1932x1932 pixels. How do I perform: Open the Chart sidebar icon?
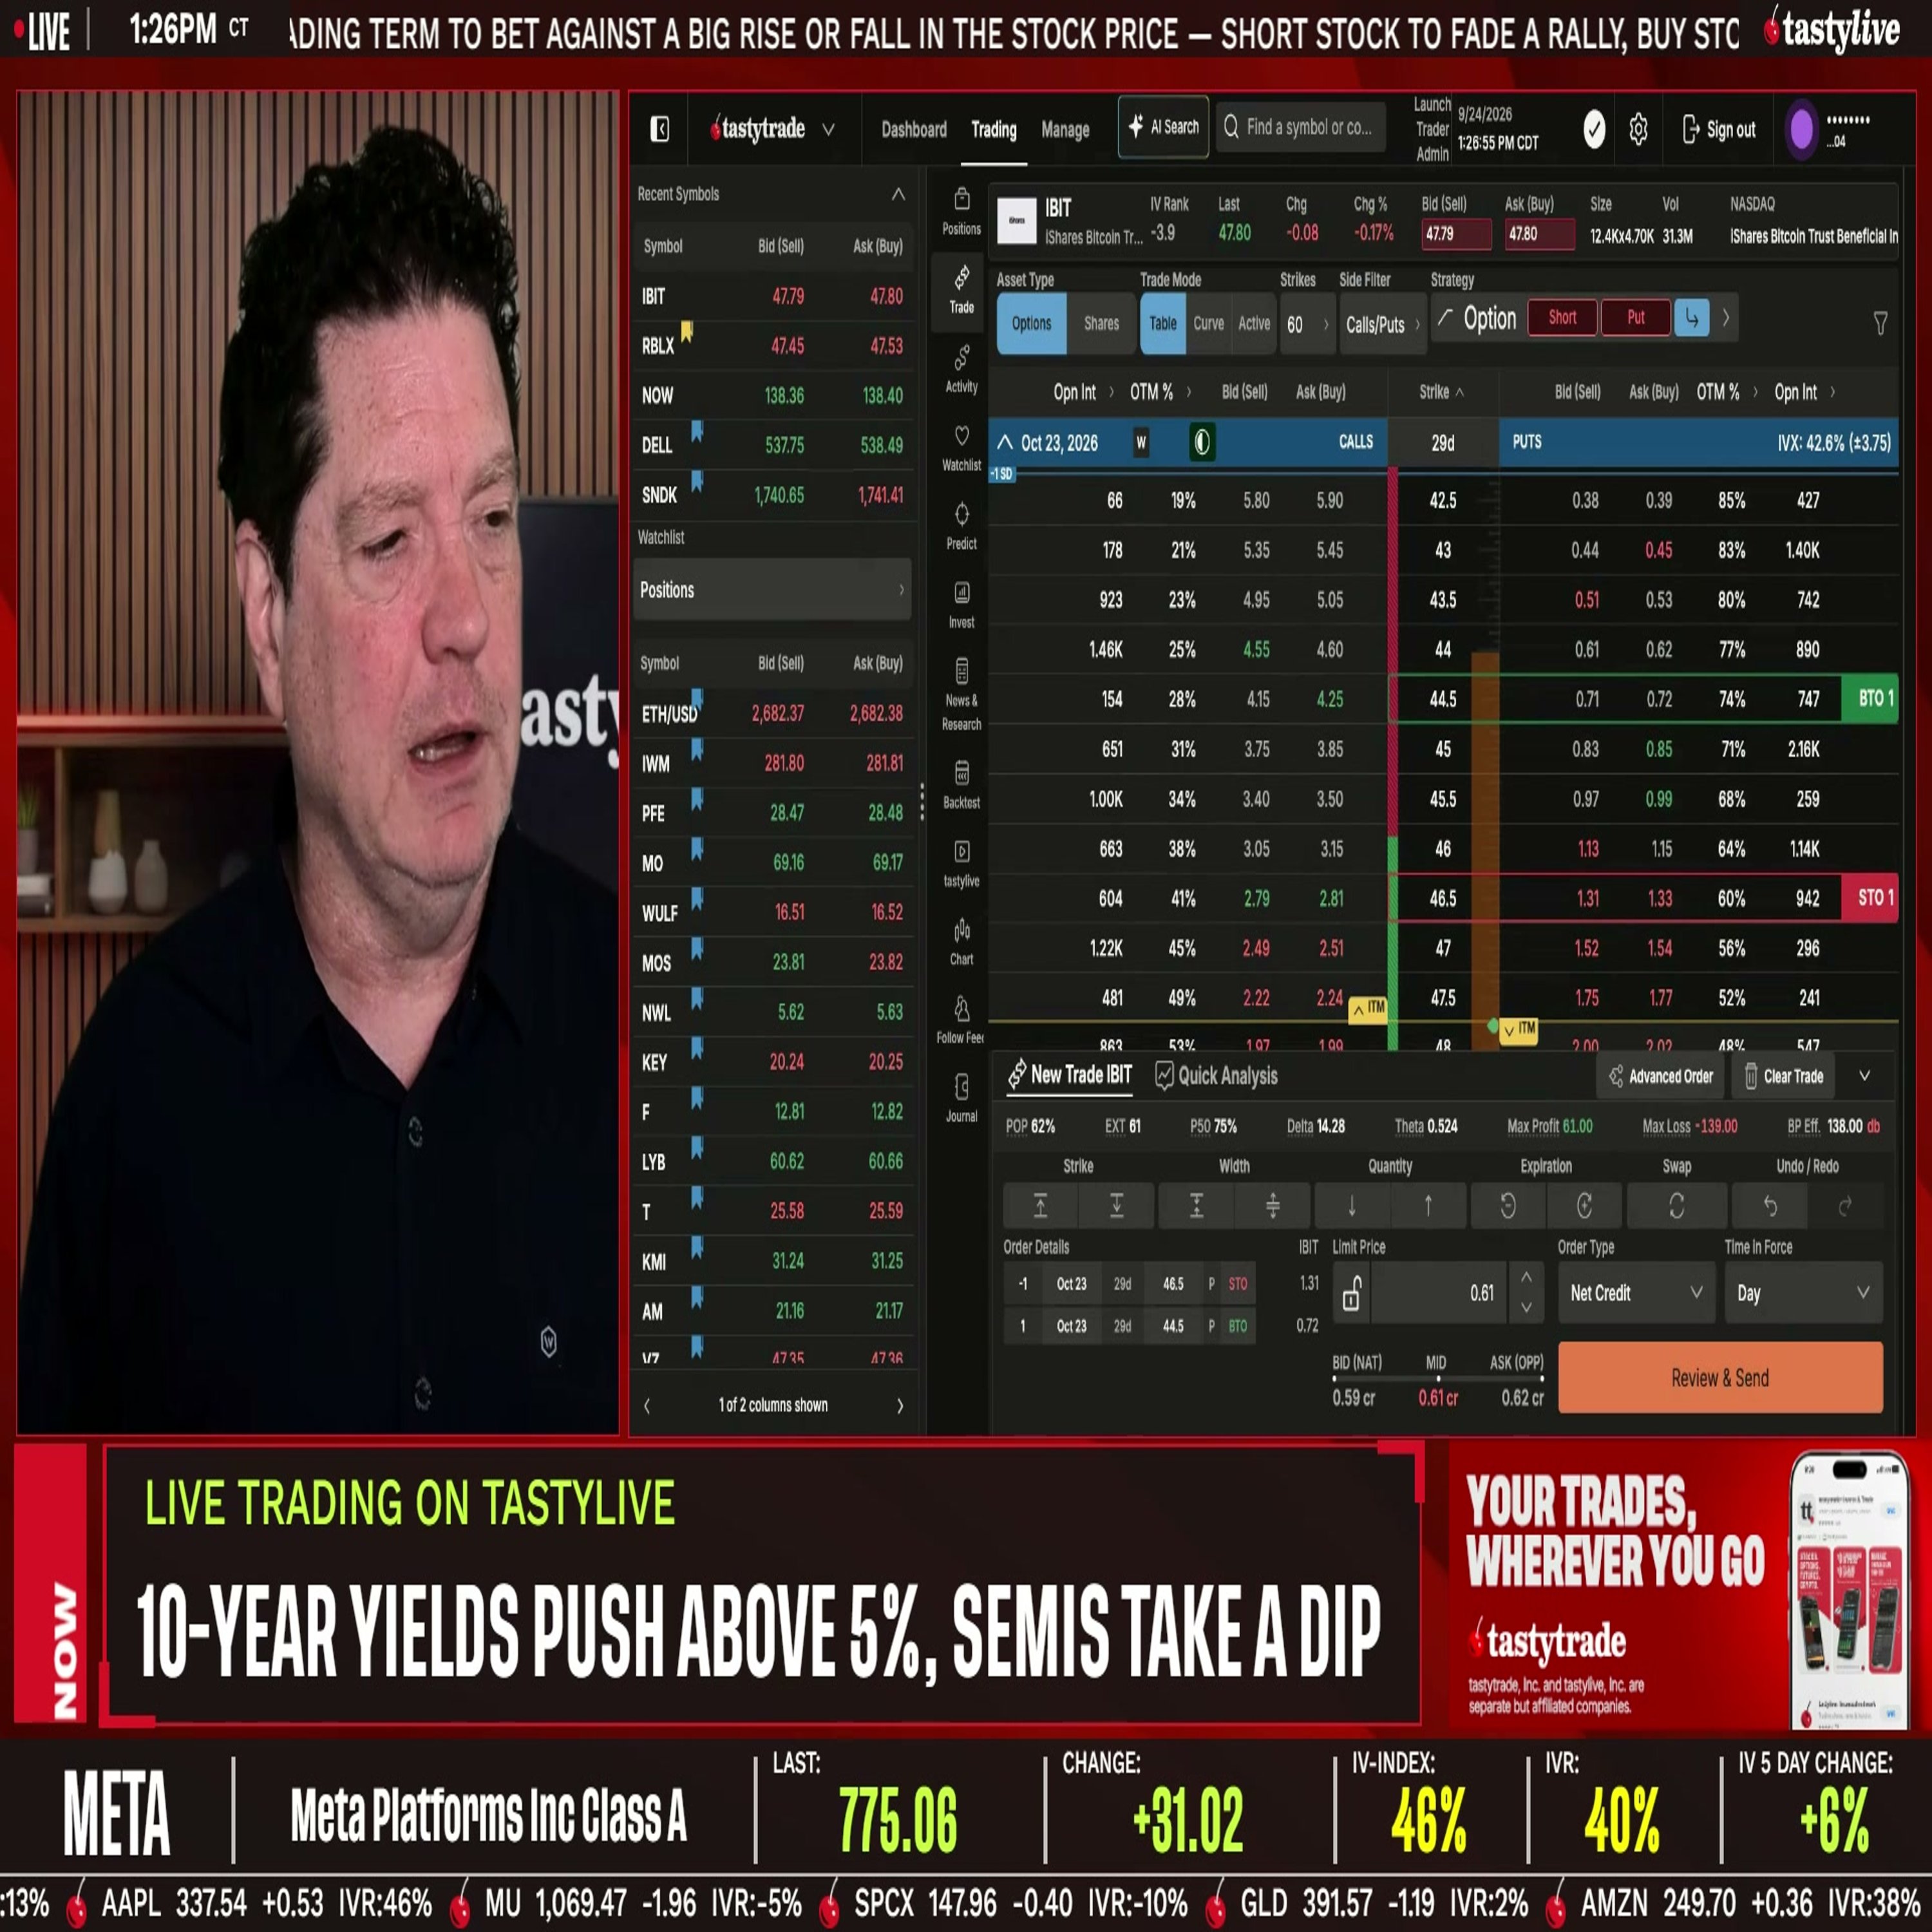click(961, 941)
